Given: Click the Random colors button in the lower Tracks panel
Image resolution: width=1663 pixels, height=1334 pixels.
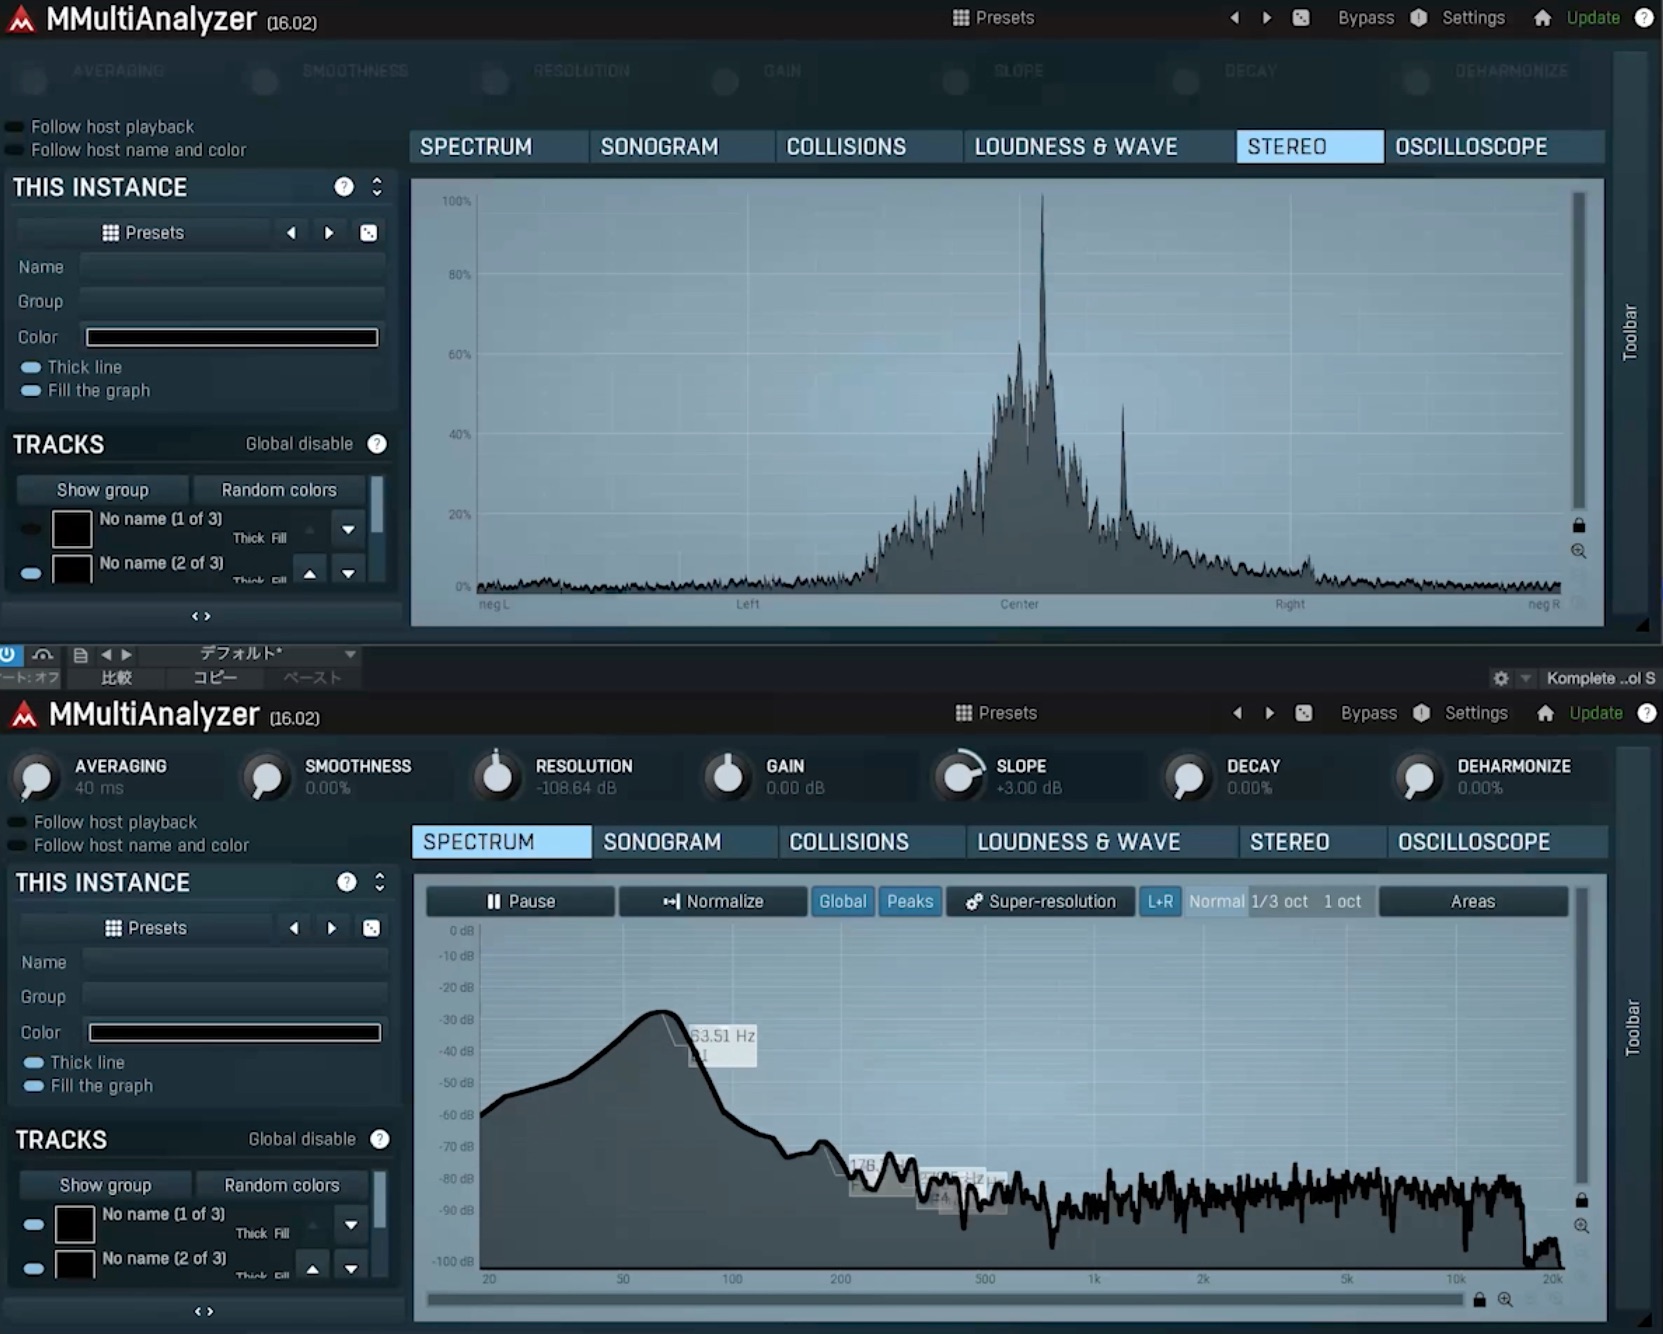Looking at the screenshot, I should tap(282, 1185).
